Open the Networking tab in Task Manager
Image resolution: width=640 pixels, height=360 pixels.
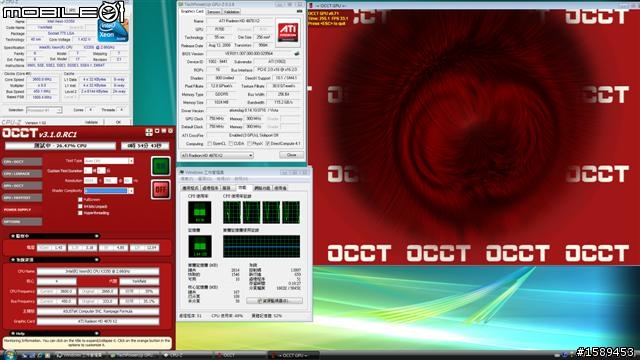[x=262, y=188]
